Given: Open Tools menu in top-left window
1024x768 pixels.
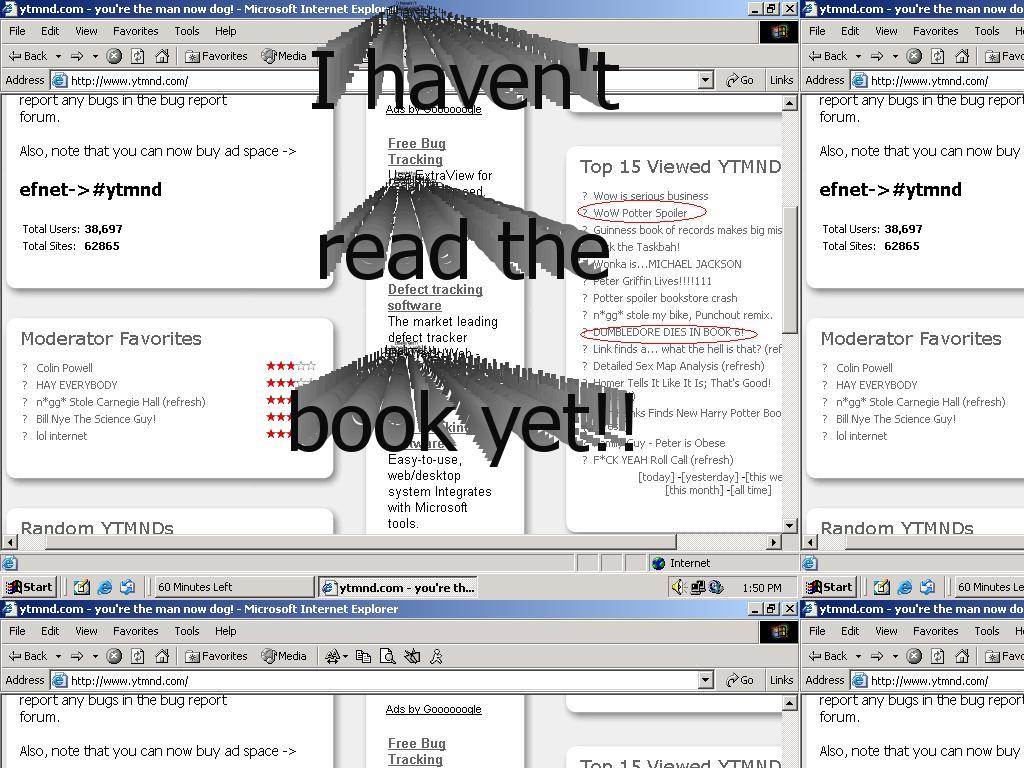Looking at the screenshot, I should [x=187, y=31].
